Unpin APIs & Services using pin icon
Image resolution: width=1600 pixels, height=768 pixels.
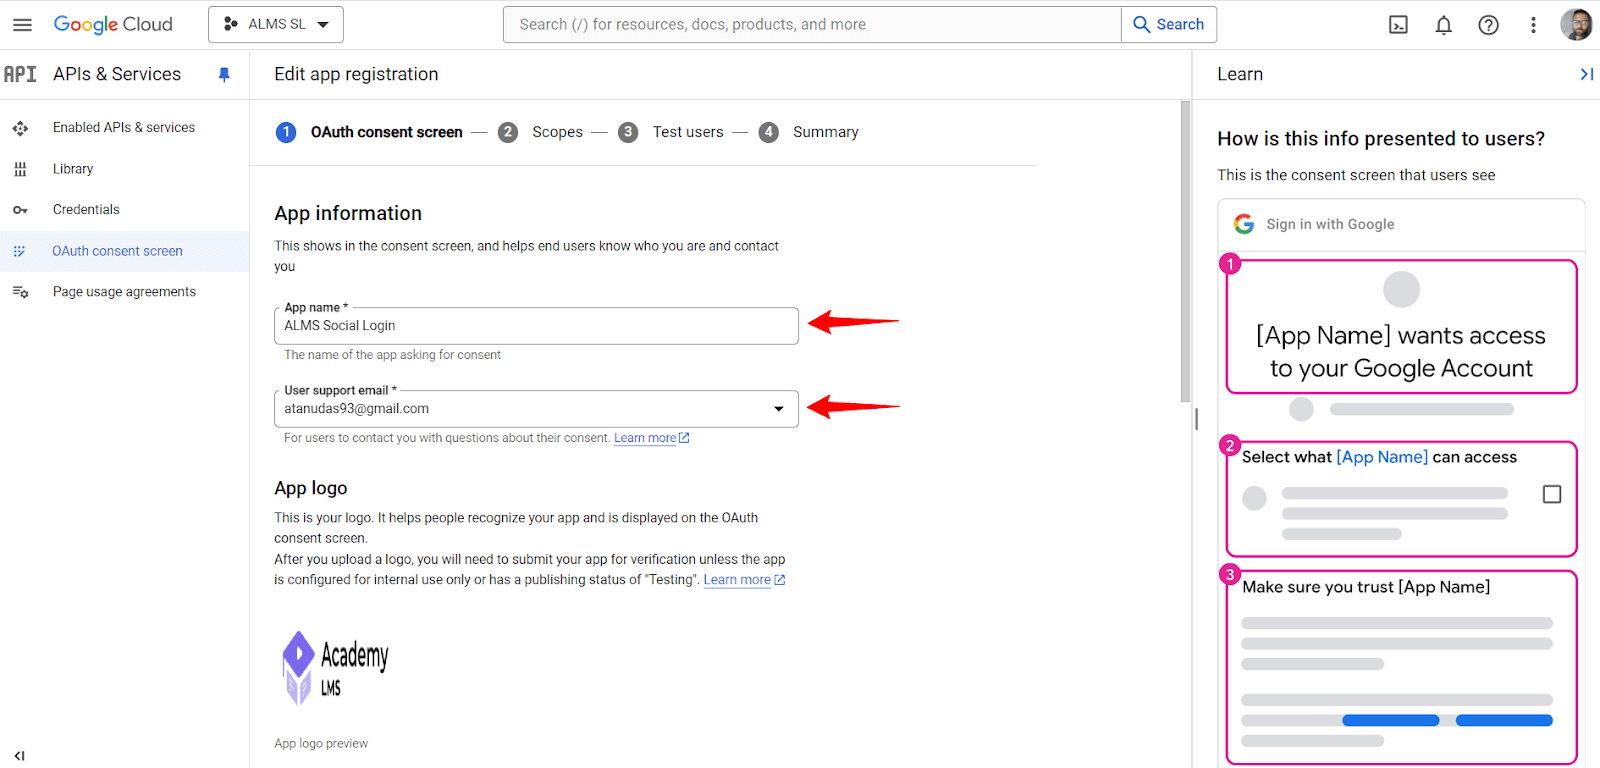coord(224,75)
